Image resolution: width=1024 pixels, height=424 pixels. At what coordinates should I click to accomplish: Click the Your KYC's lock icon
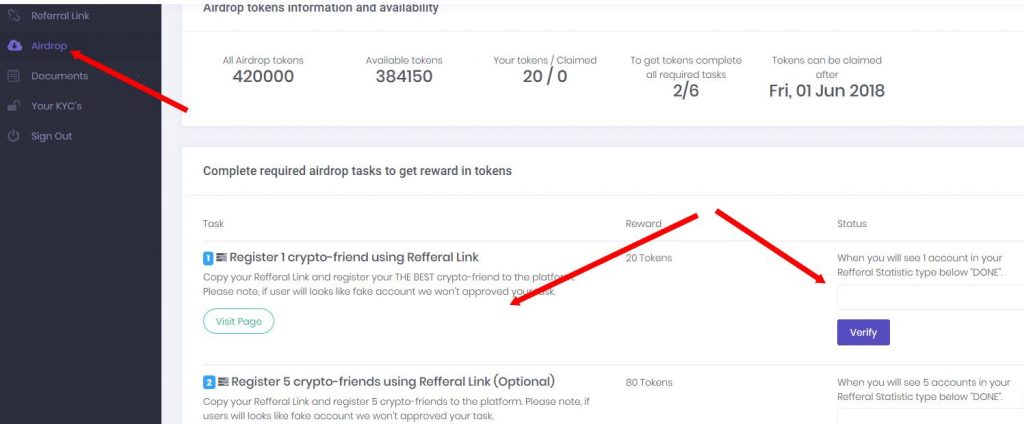point(14,106)
